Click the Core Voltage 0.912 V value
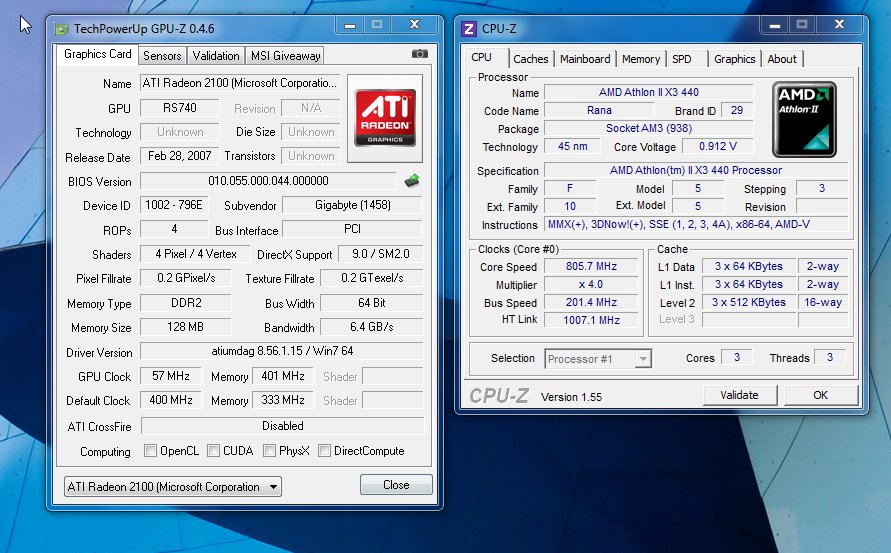Screen dimensions: 891x553 click(718, 146)
